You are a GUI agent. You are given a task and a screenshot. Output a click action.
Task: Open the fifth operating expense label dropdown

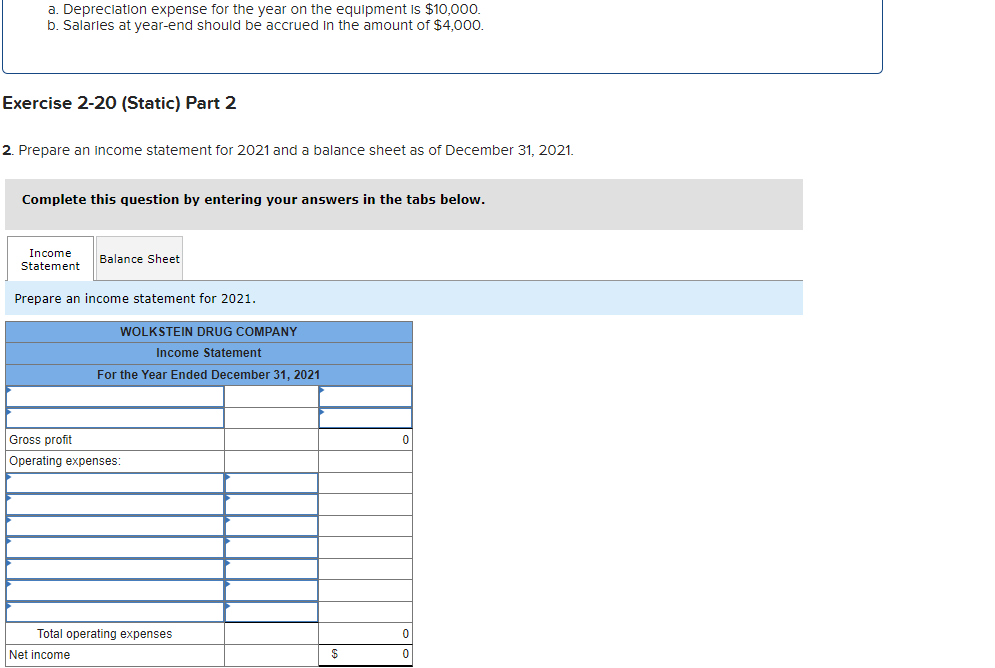click(114, 568)
